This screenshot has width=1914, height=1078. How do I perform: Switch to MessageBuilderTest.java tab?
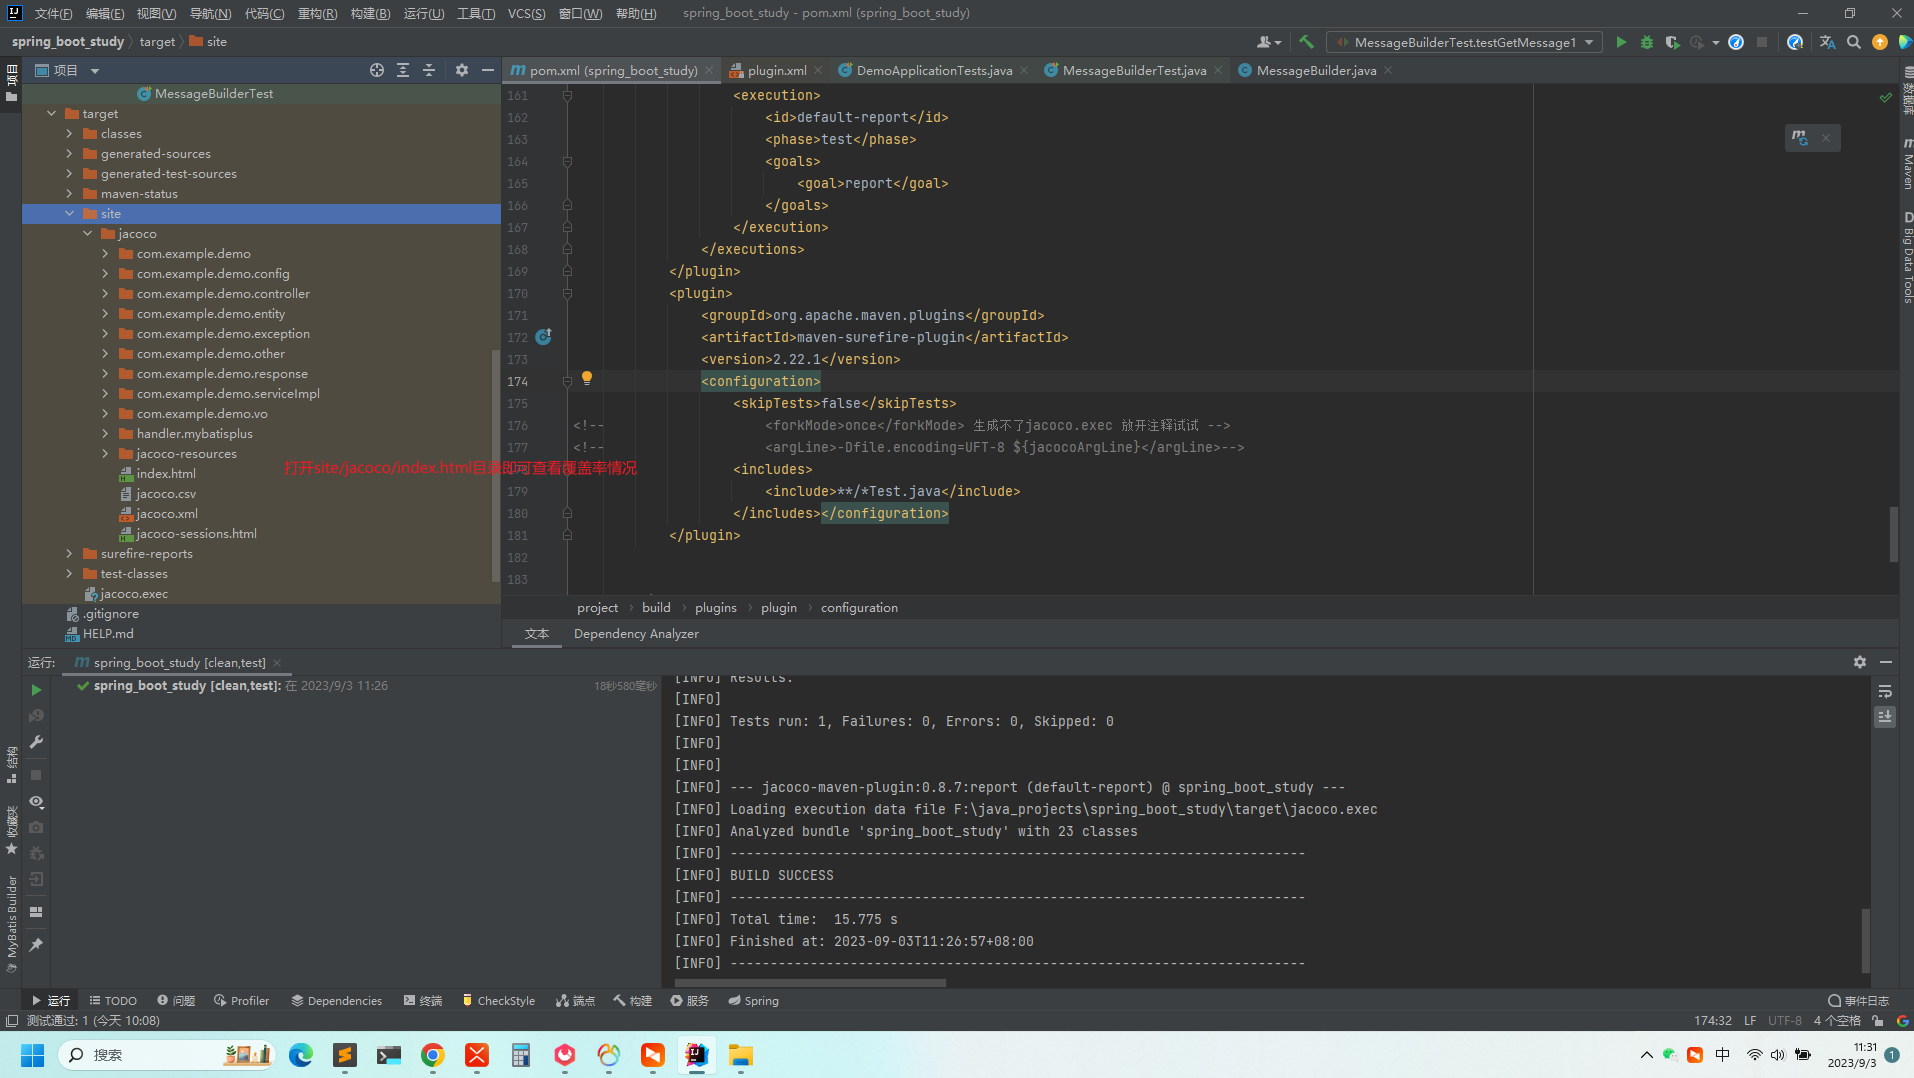click(1134, 70)
